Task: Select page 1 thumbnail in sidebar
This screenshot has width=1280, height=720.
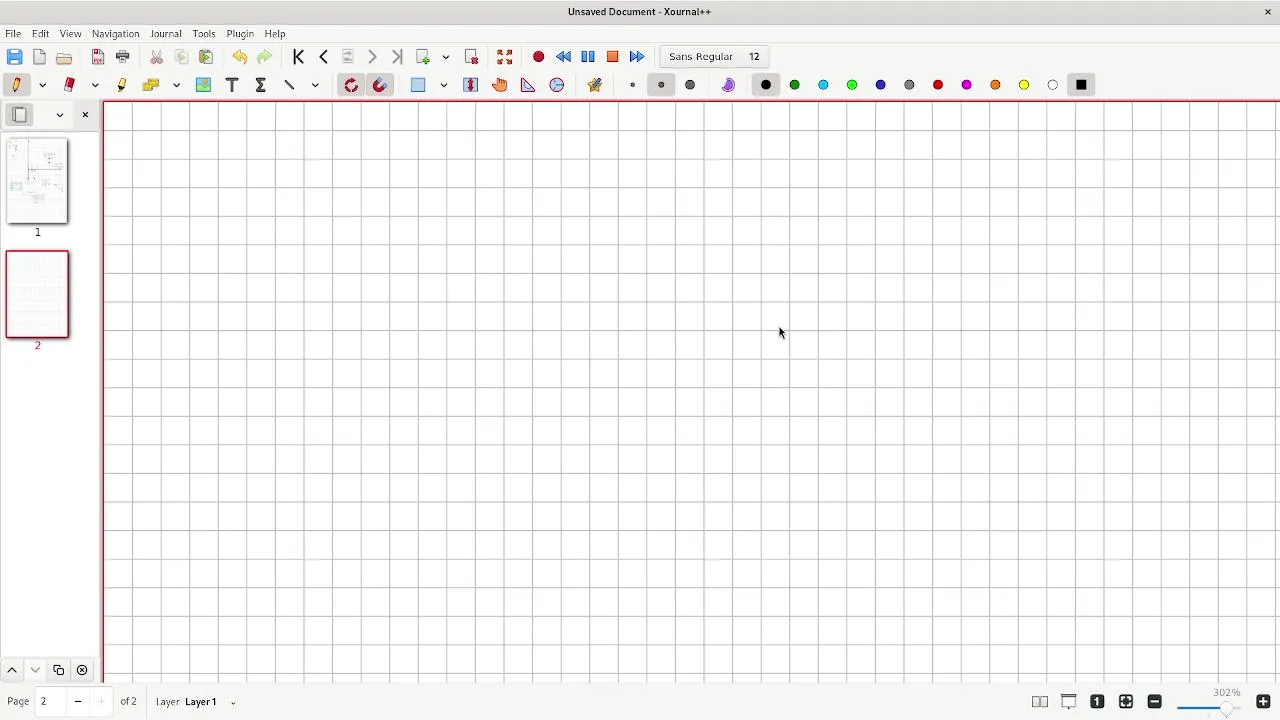Action: click(x=37, y=181)
